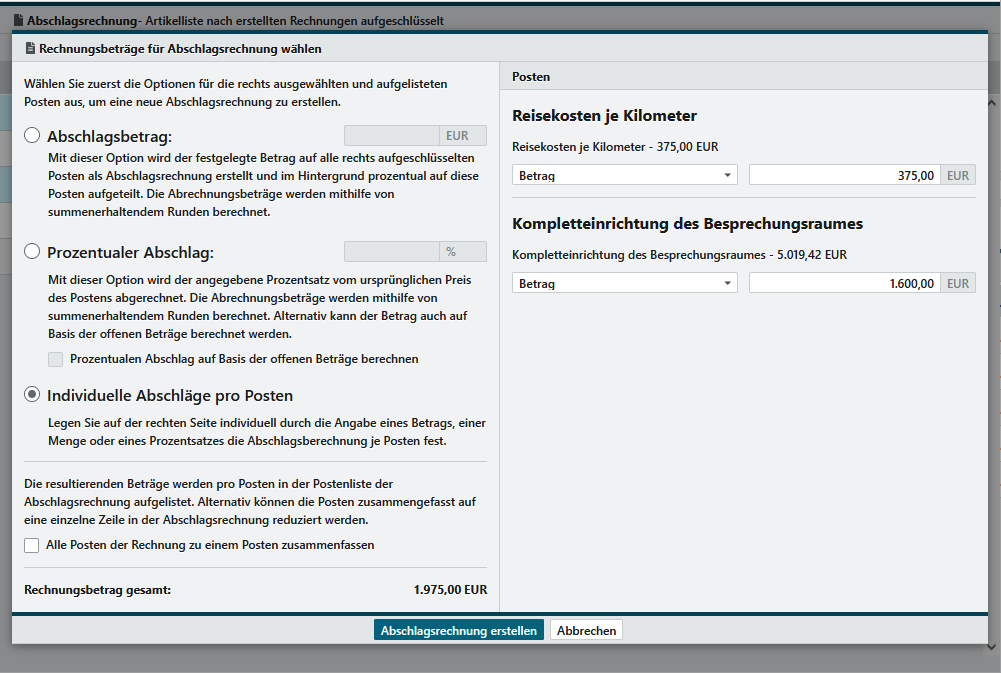Viewport: 1001px width, 673px height.
Task: Focus the 1.600,00 amount input
Action: click(x=845, y=283)
